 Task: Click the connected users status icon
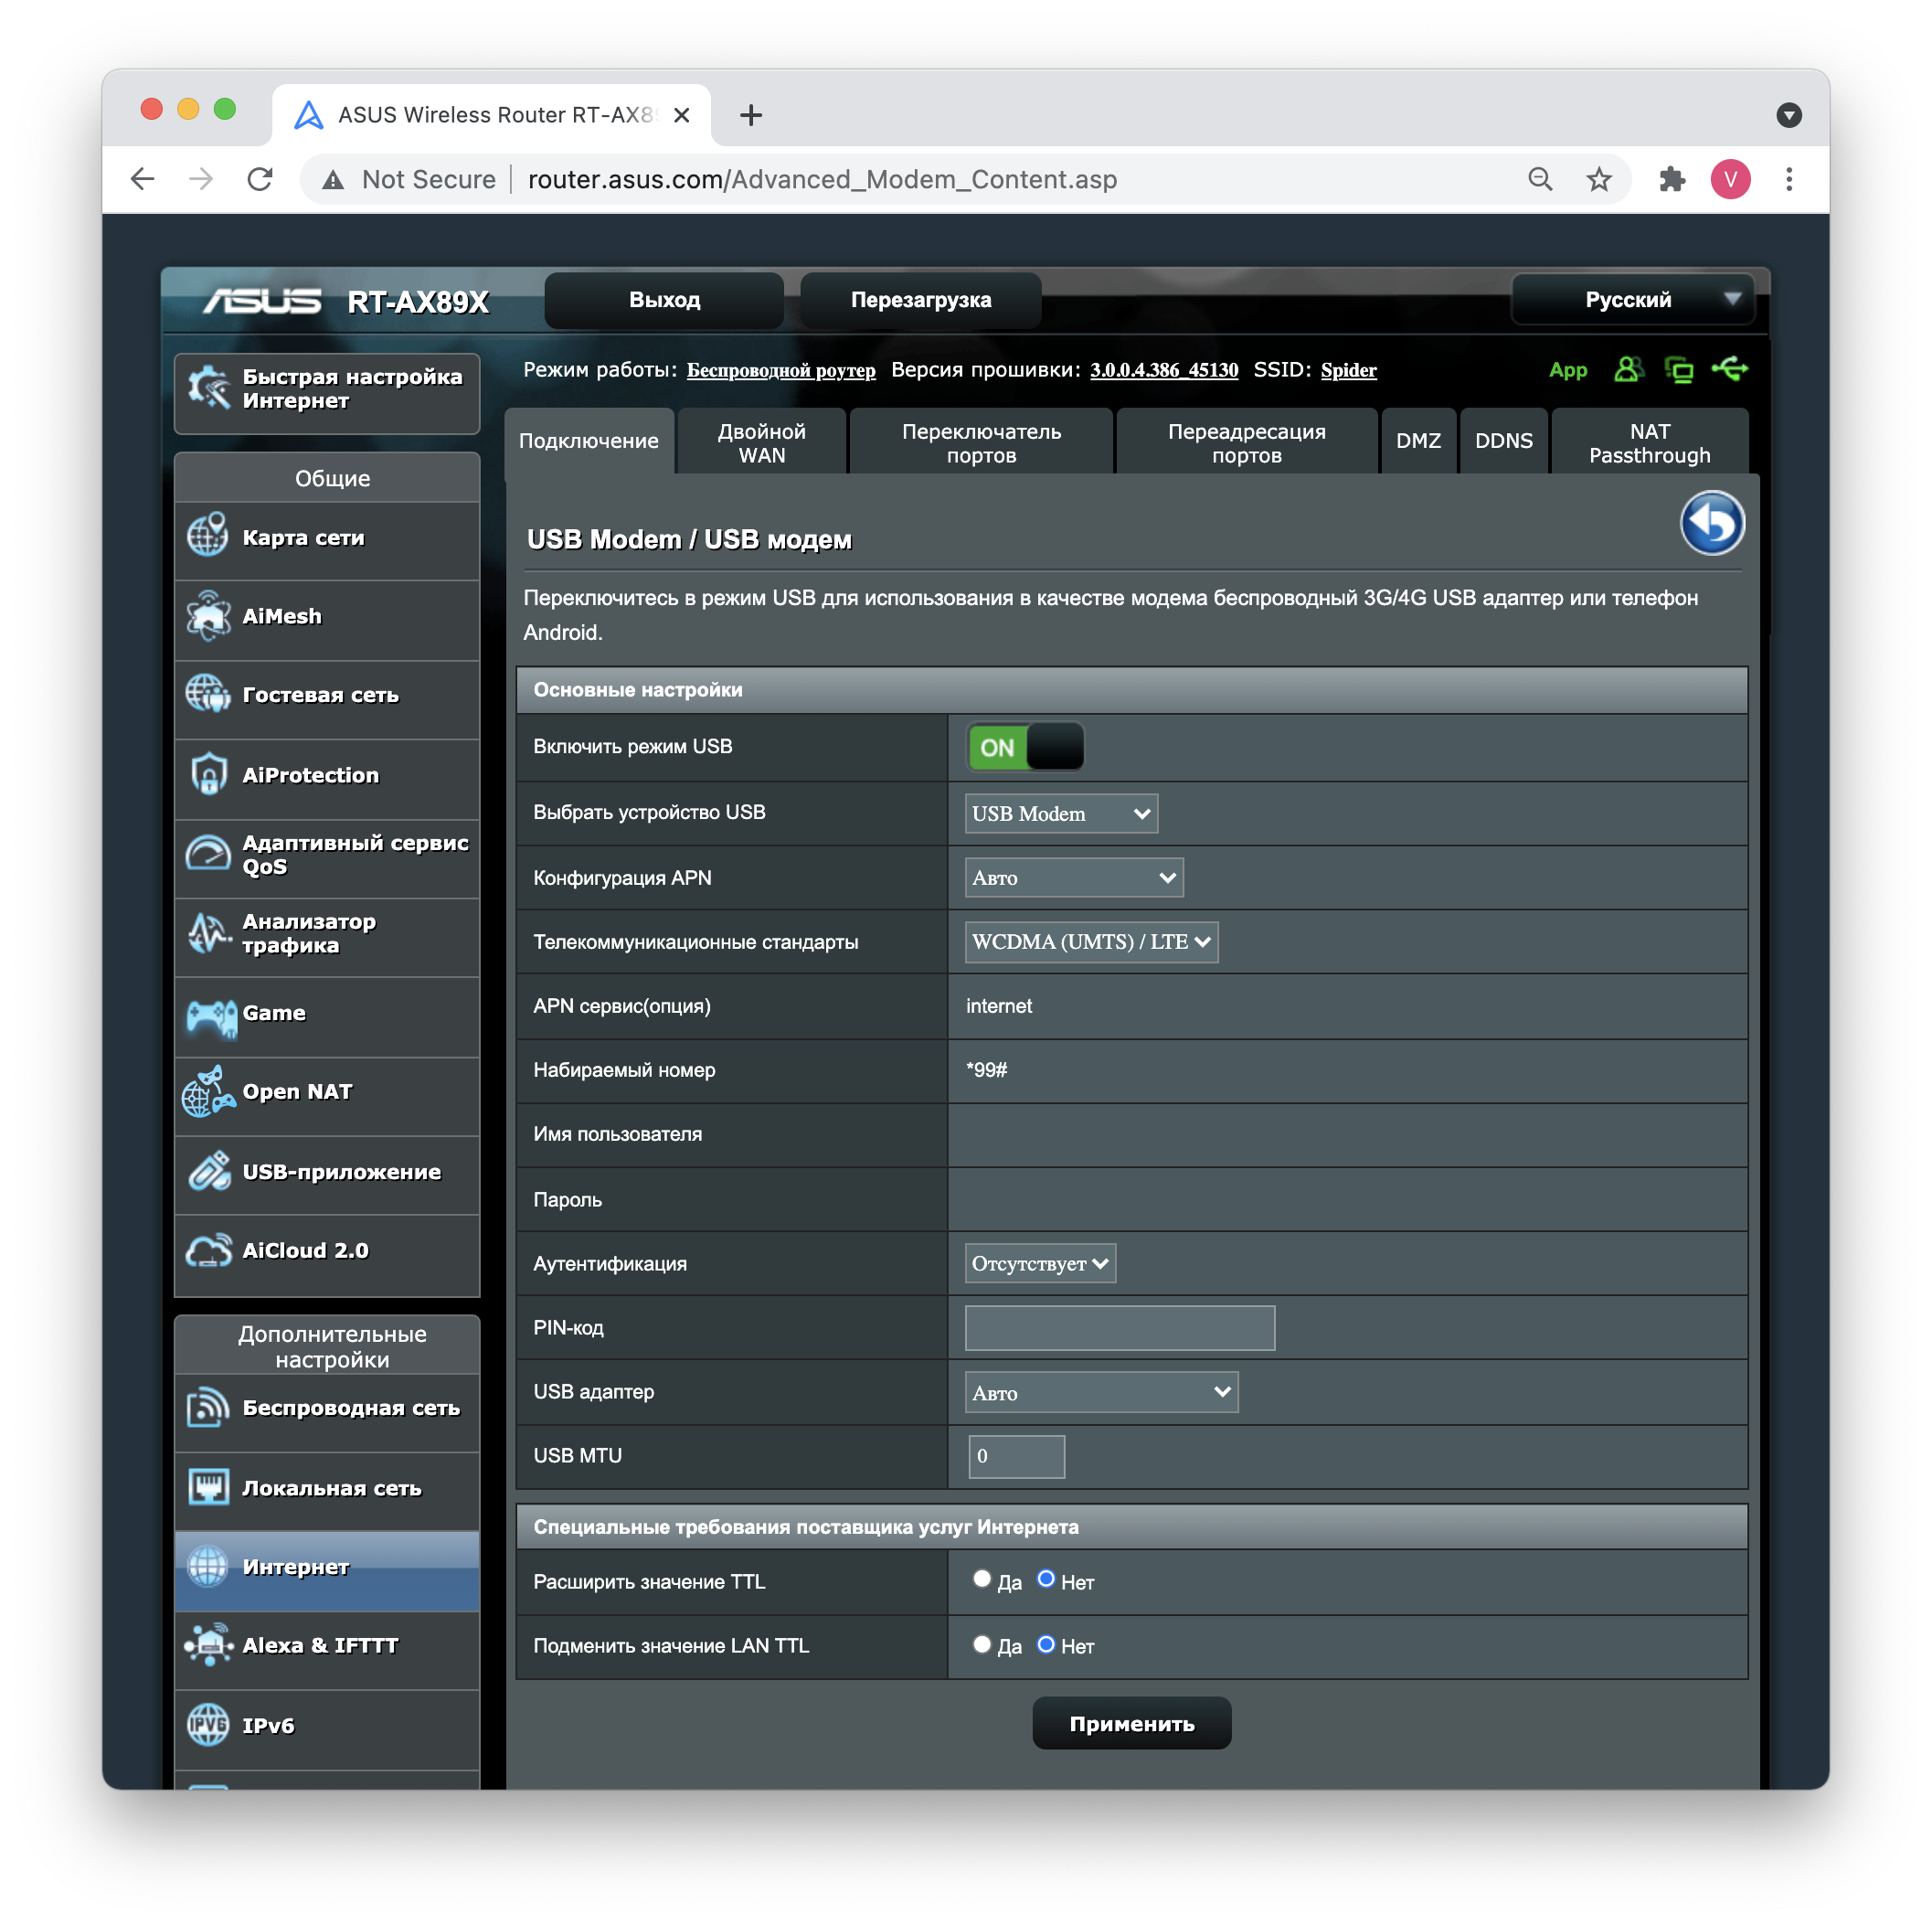pos(1628,370)
